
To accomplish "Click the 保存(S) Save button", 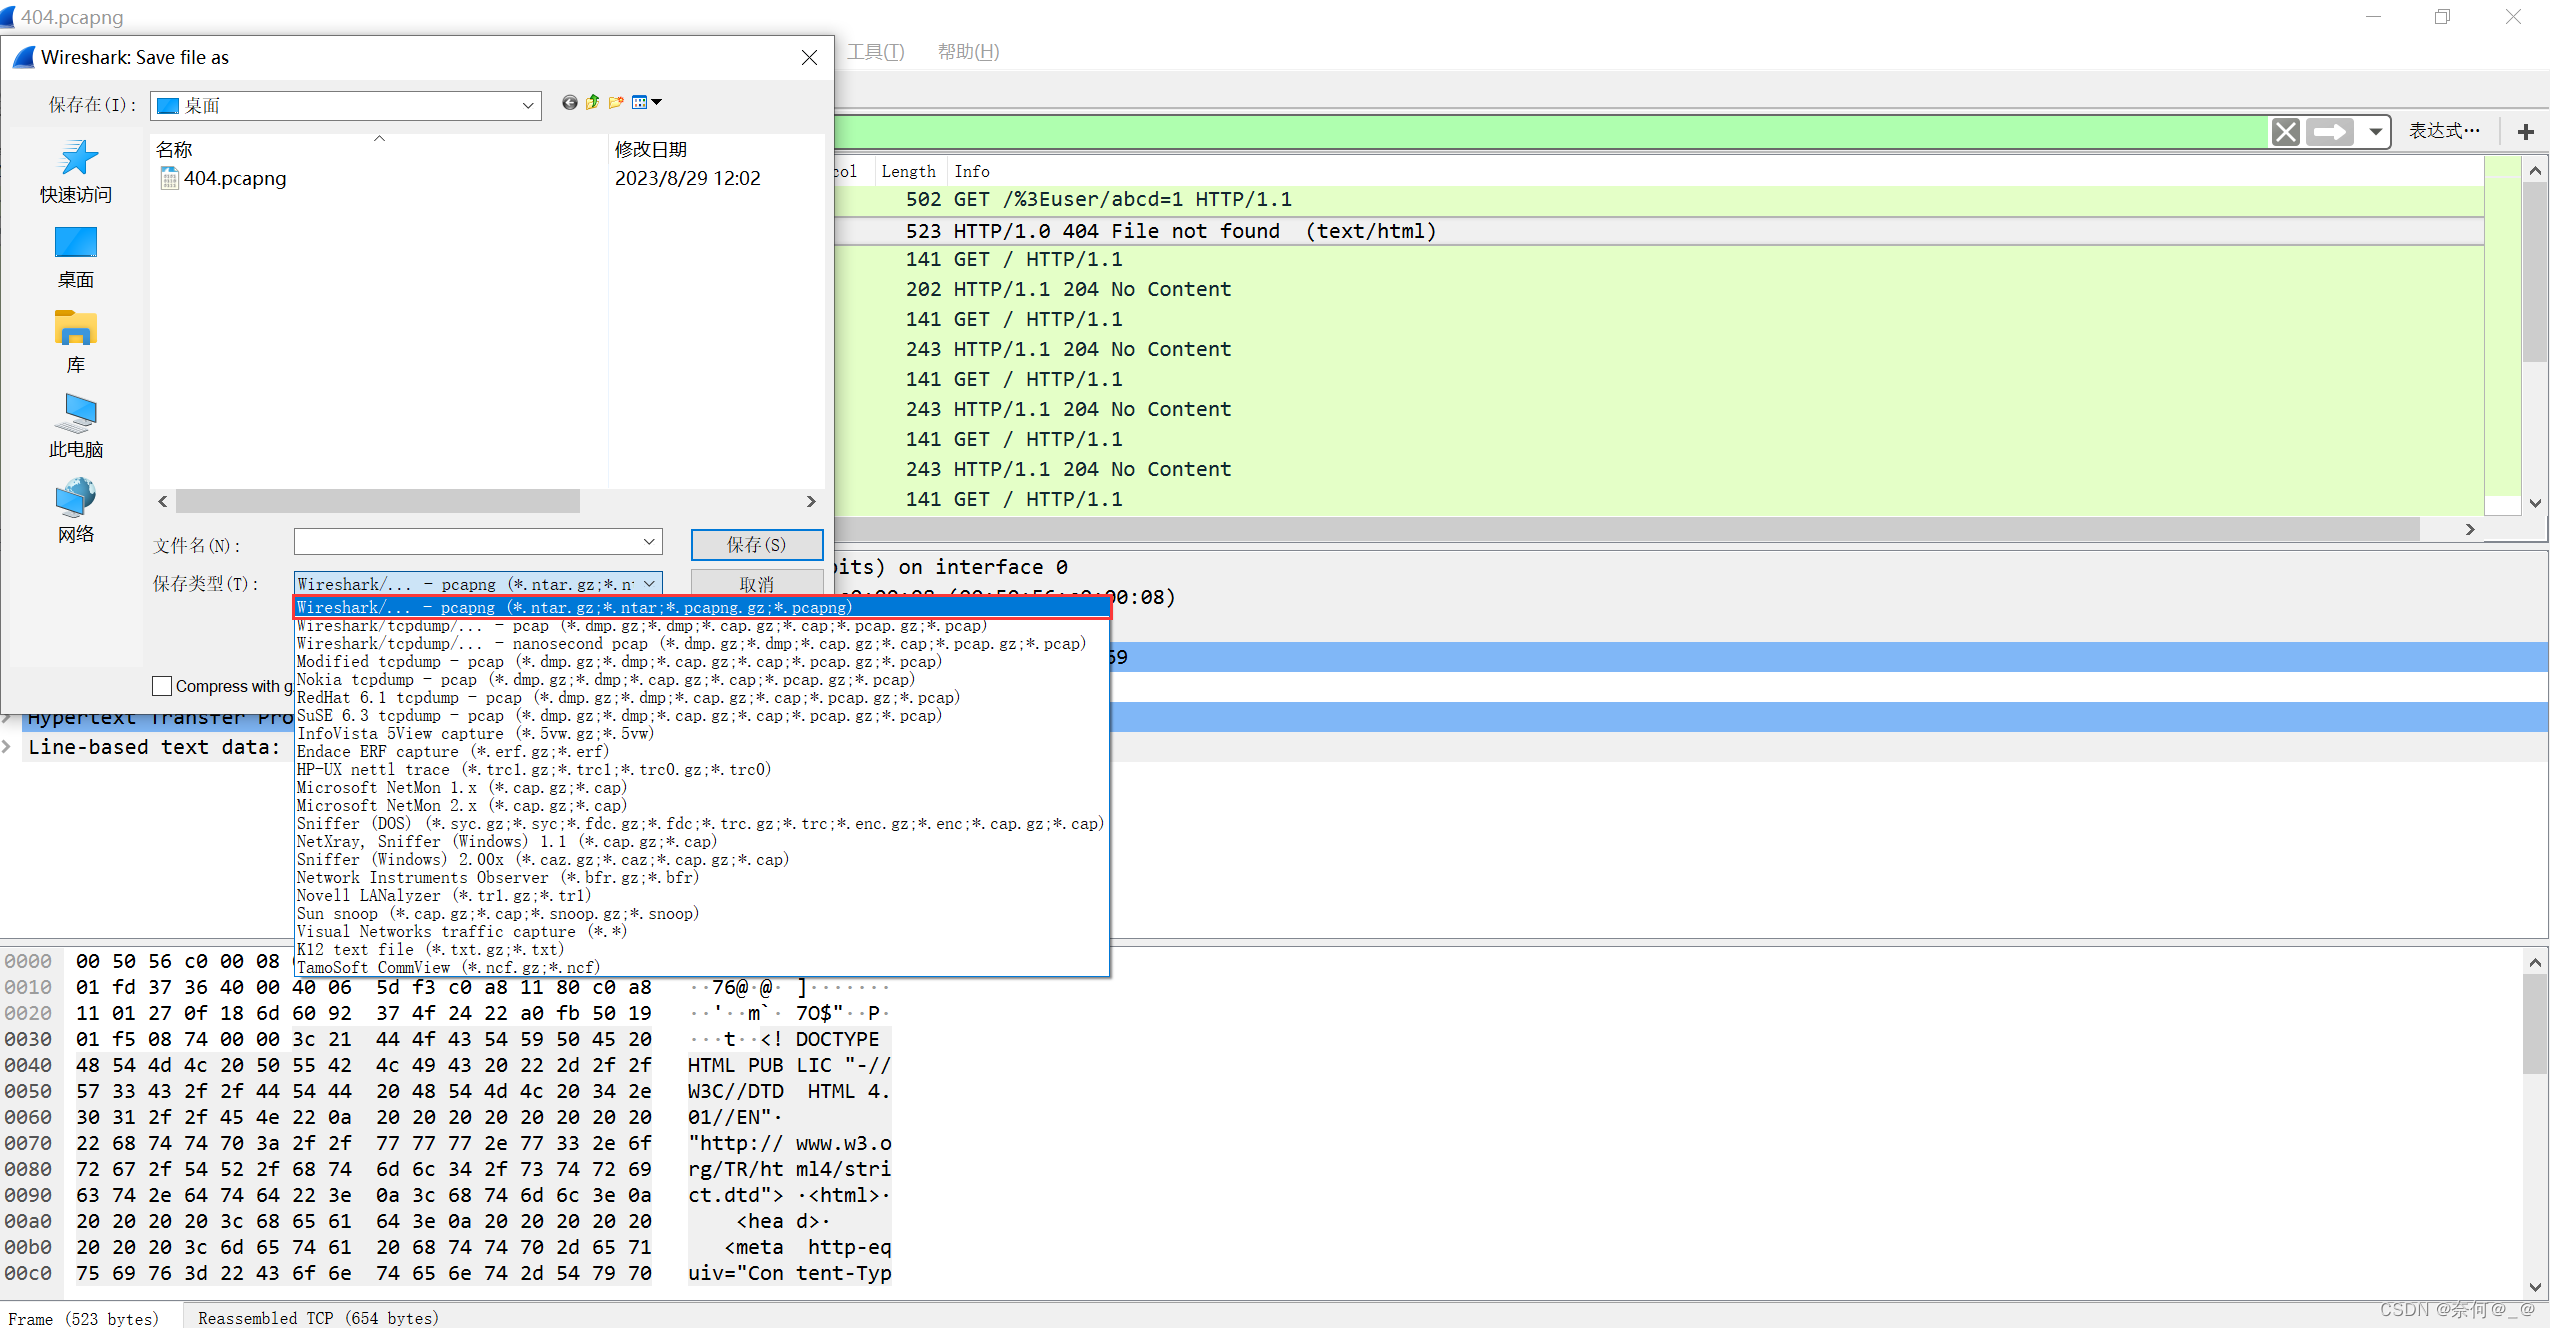I will [x=757, y=545].
